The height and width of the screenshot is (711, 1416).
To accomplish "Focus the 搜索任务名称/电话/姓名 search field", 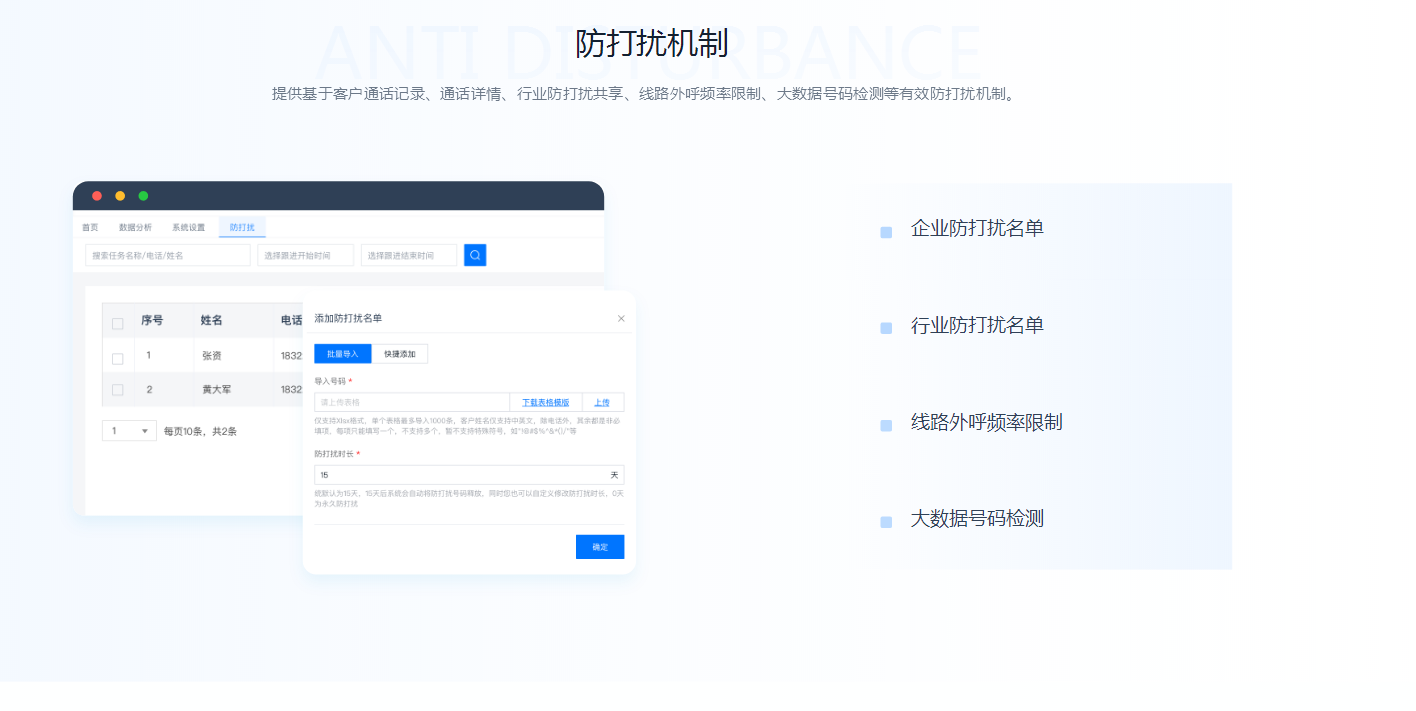I will point(167,256).
